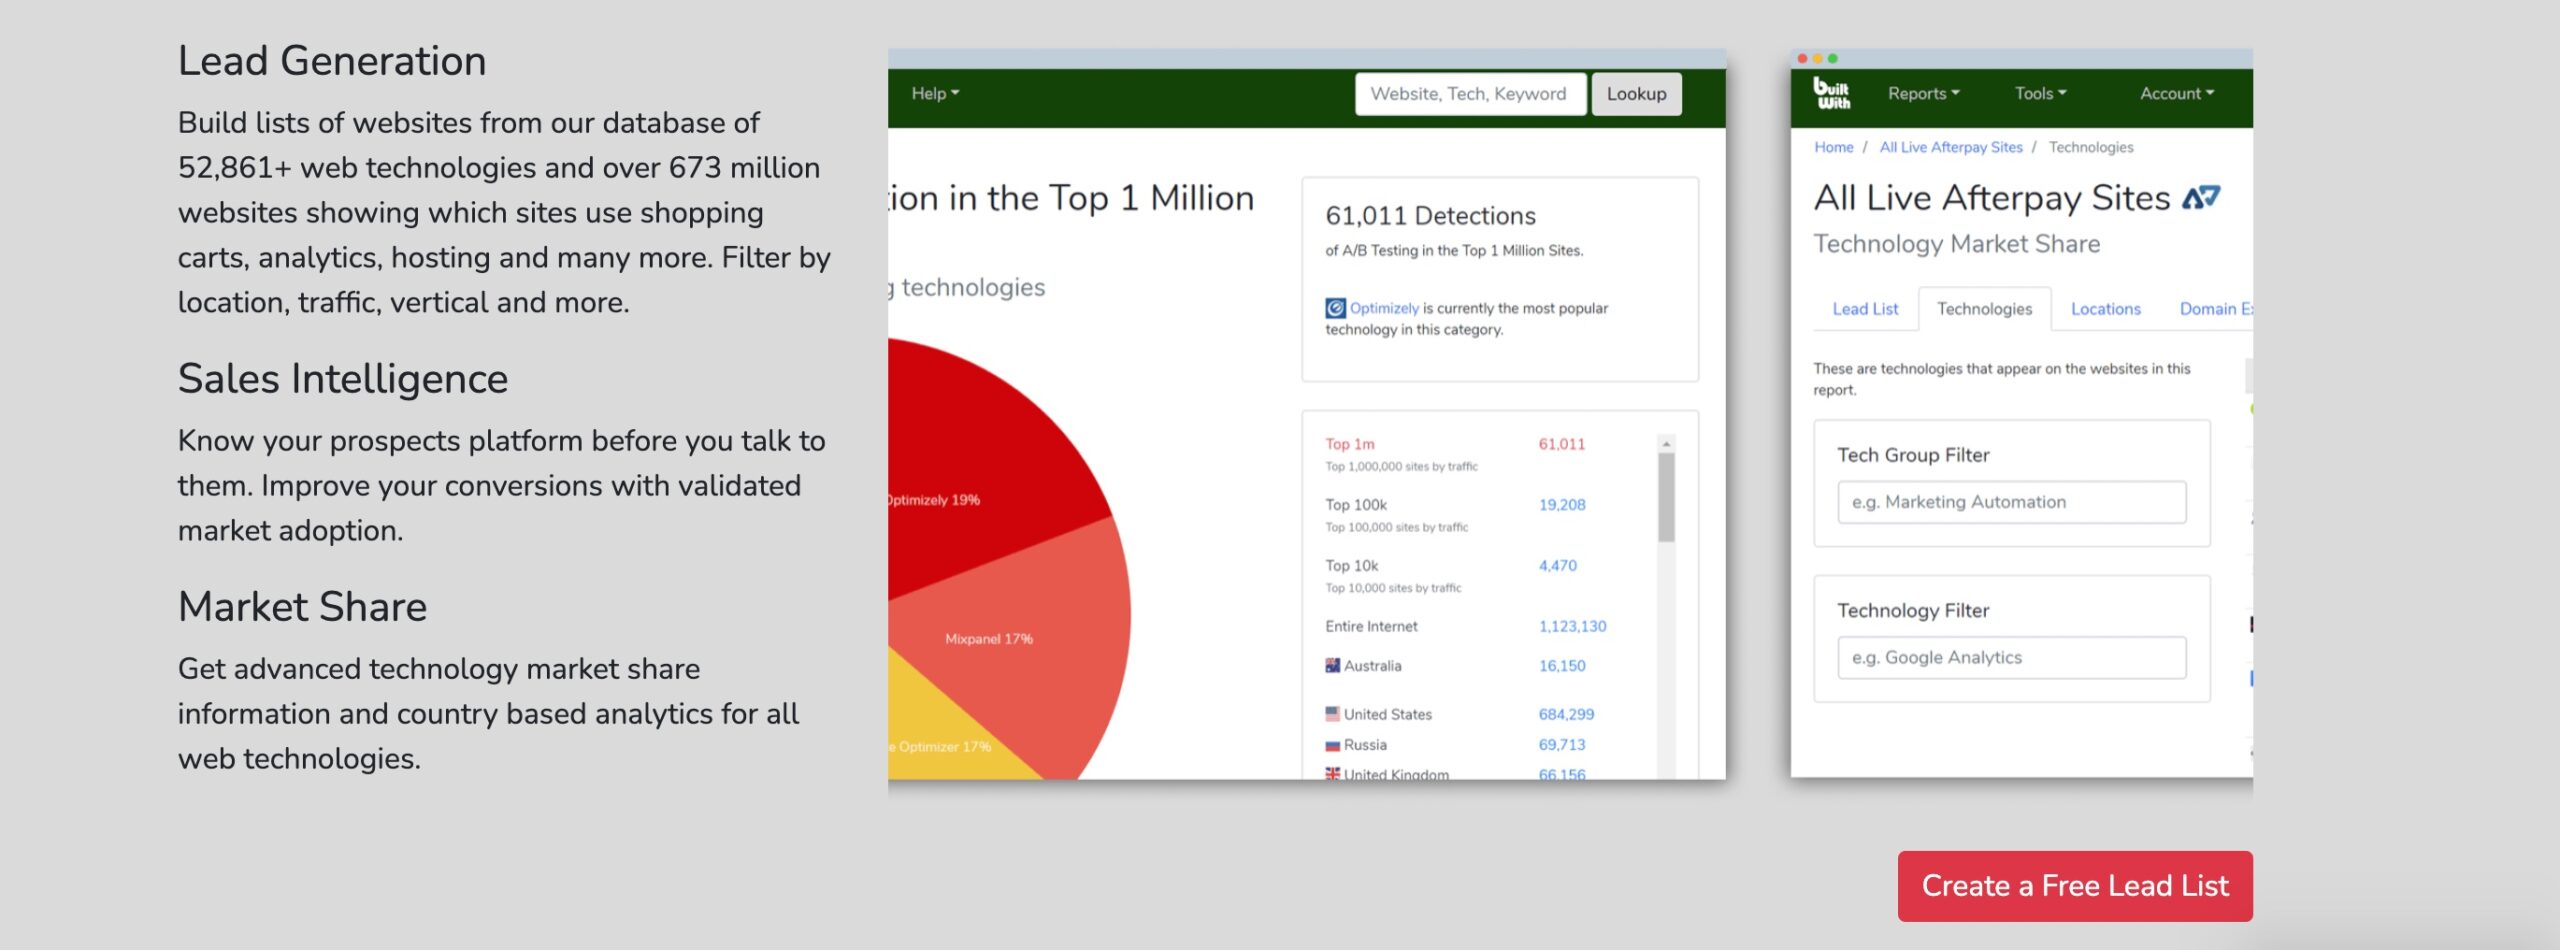Click the Russia flag icon
The image size is (2560, 950).
pyautogui.click(x=1332, y=745)
